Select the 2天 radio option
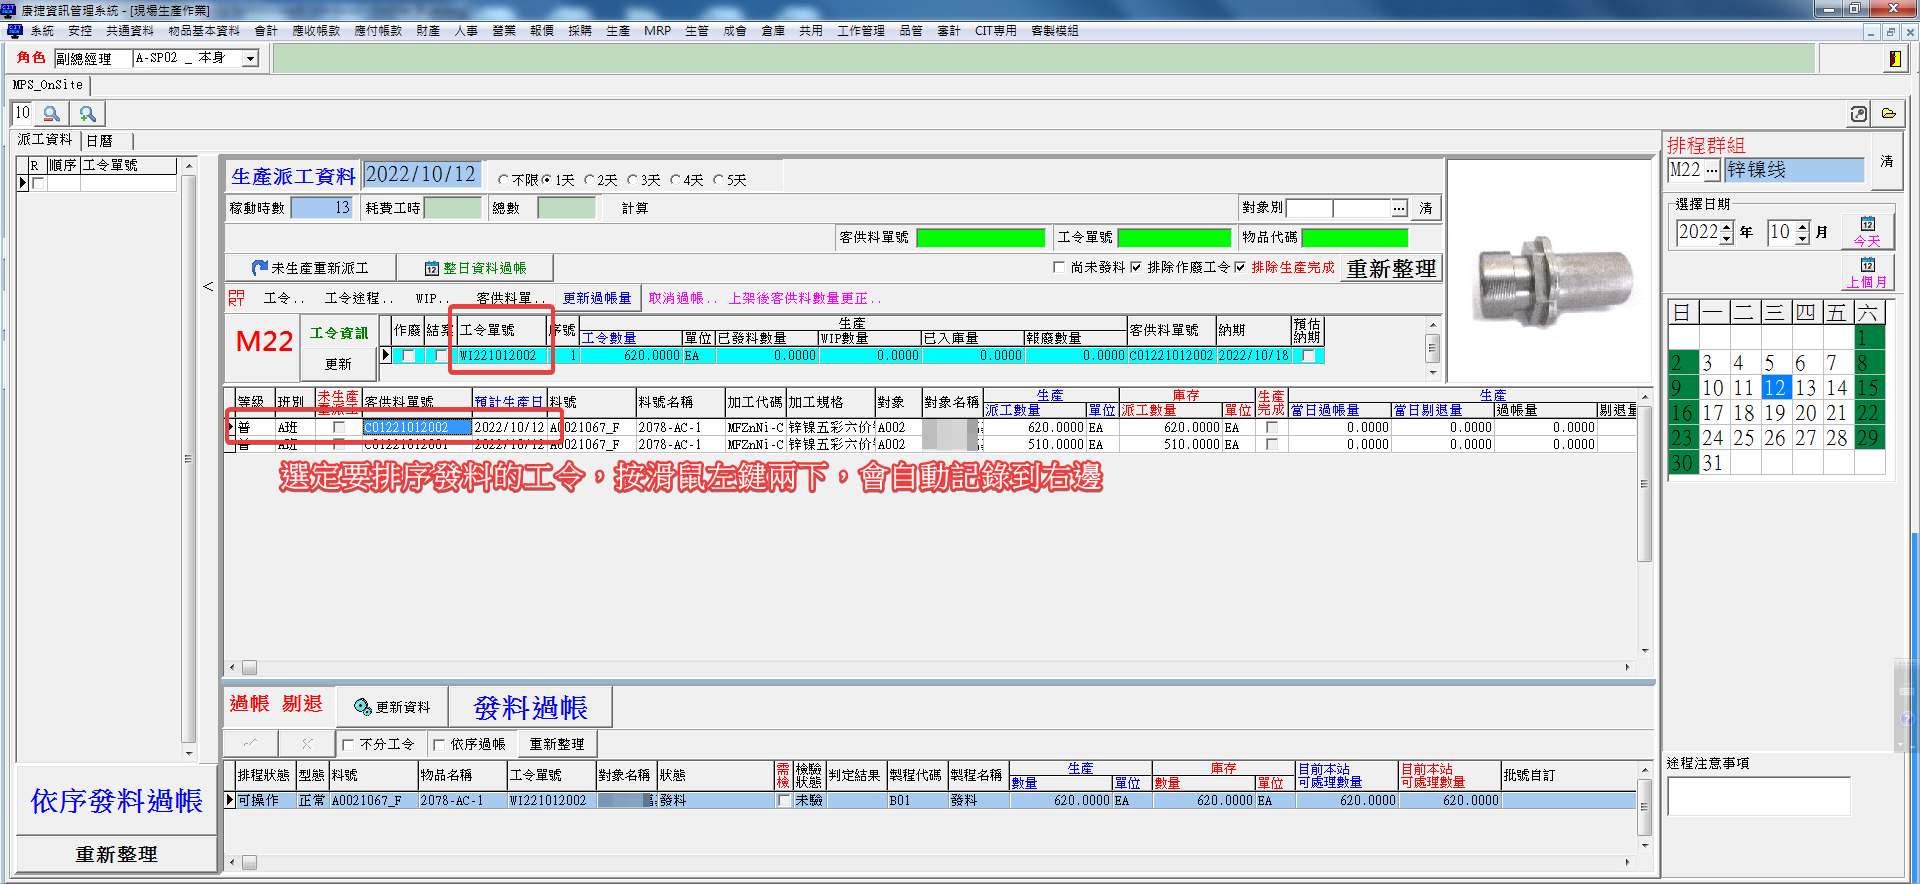 point(590,181)
